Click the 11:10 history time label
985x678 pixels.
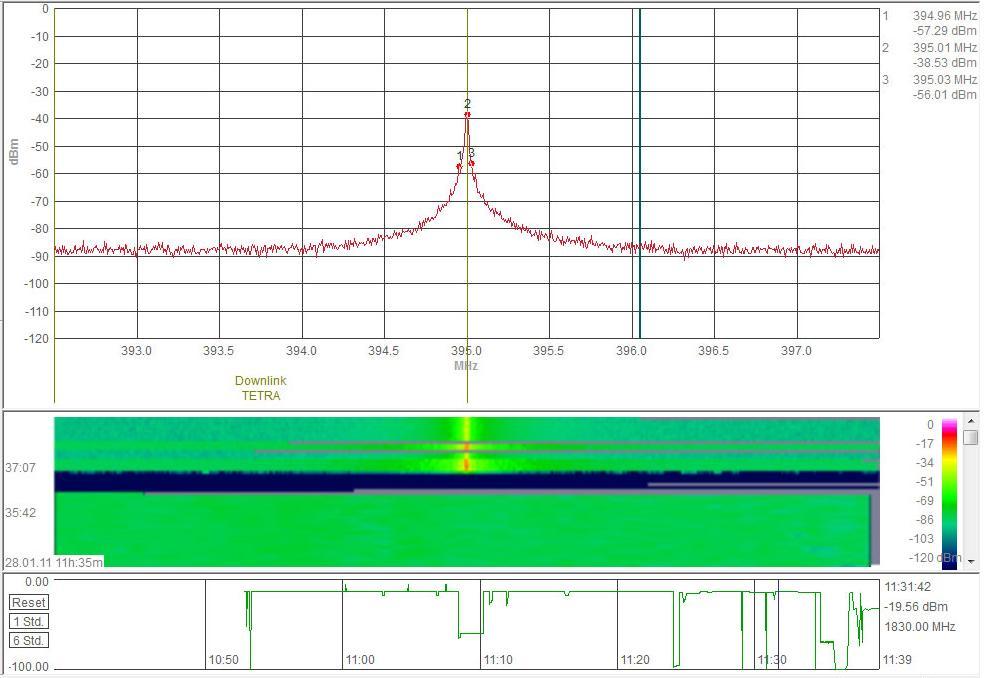498,660
